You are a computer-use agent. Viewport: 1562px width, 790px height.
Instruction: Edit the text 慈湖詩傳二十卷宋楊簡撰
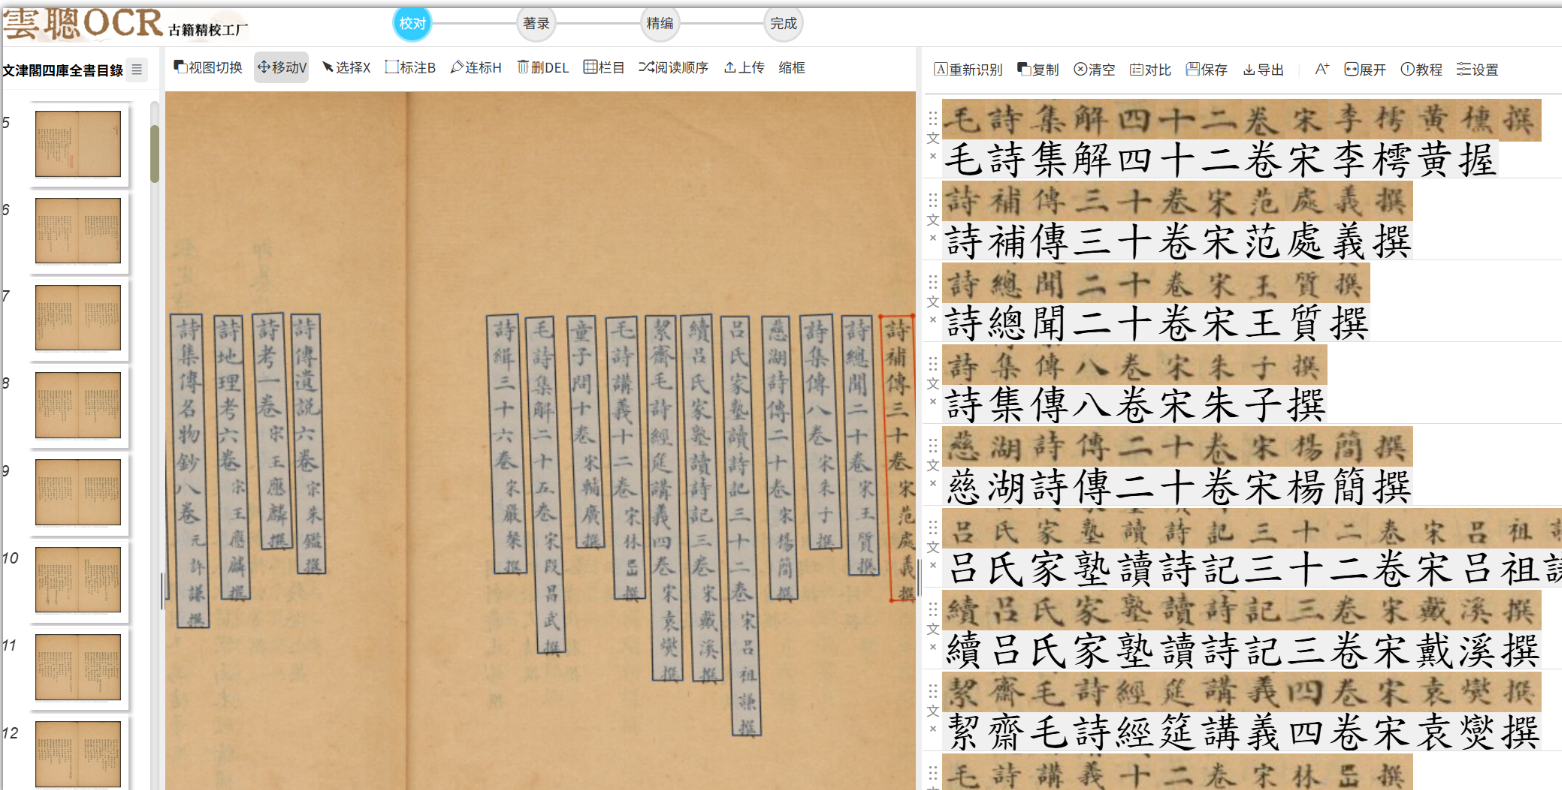1178,488
